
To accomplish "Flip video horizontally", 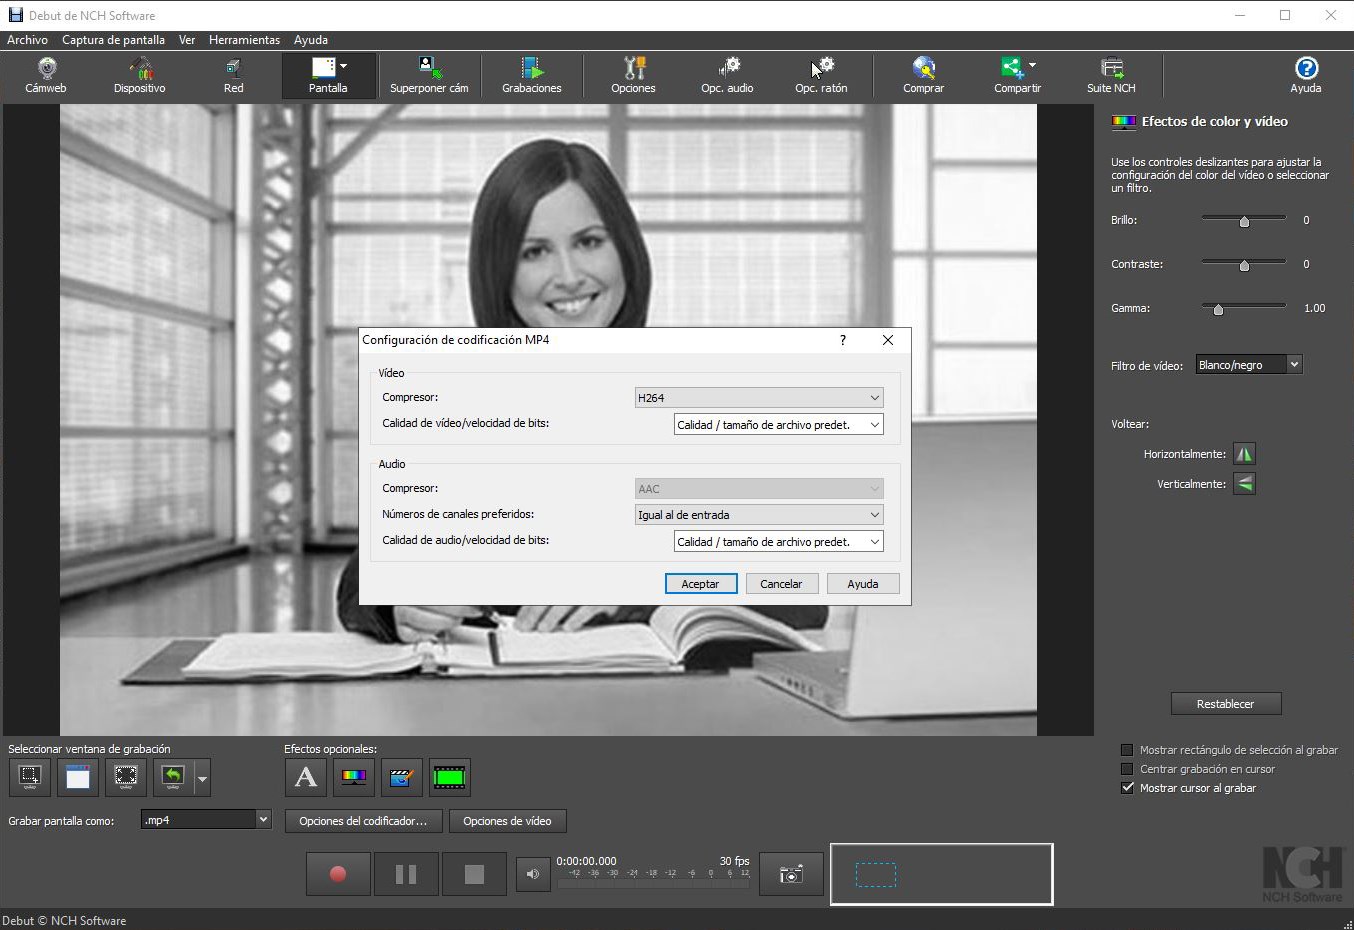I will tap(1244, 454).
